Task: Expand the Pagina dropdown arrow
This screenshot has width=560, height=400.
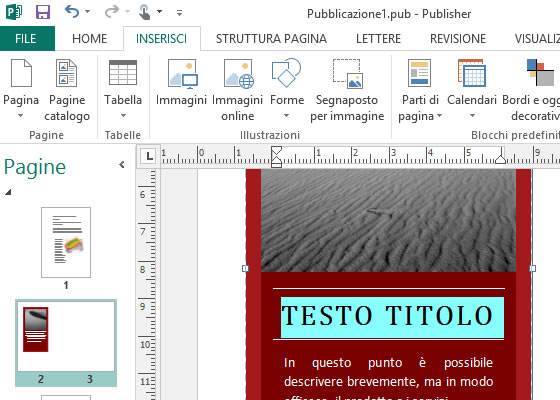Action: pyautogui.click(x=21, y=115)
